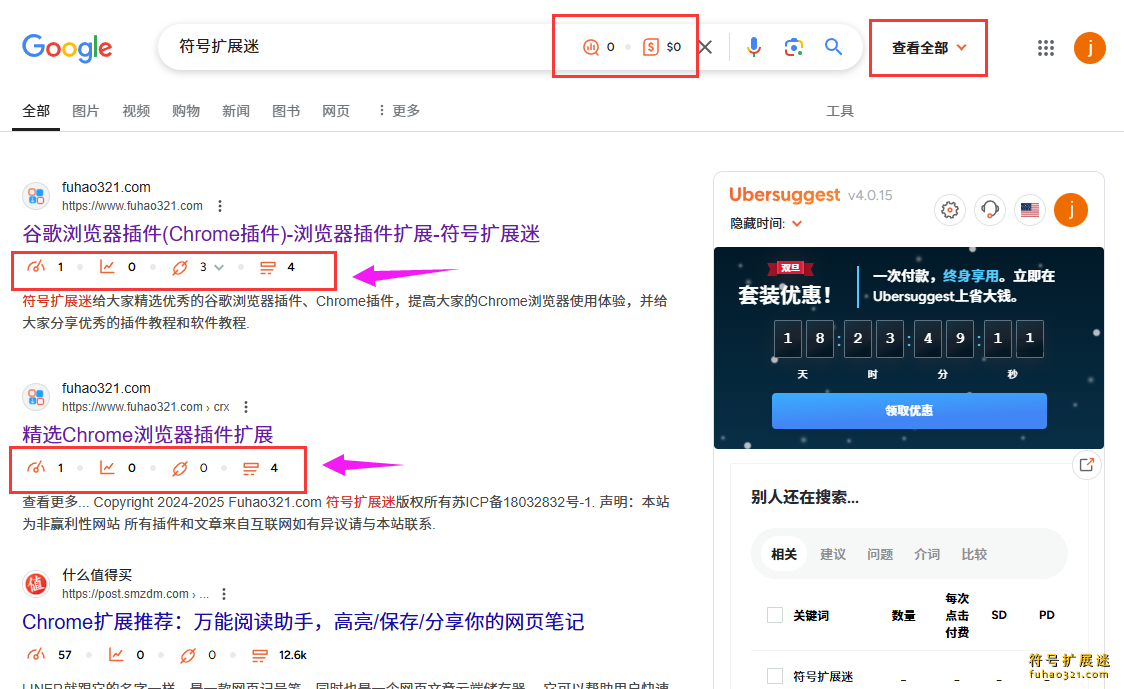Click the 每次点击付费 column header

(957, 615)
